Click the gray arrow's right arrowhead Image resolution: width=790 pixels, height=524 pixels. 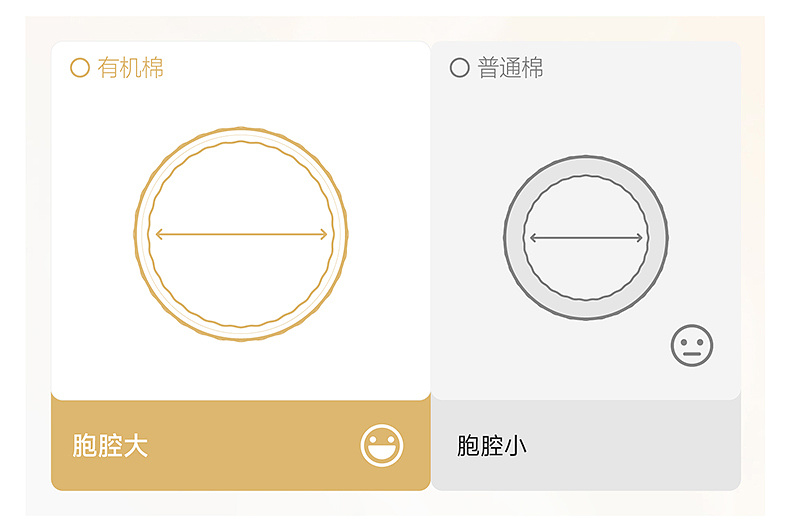[x=639, y=238]
